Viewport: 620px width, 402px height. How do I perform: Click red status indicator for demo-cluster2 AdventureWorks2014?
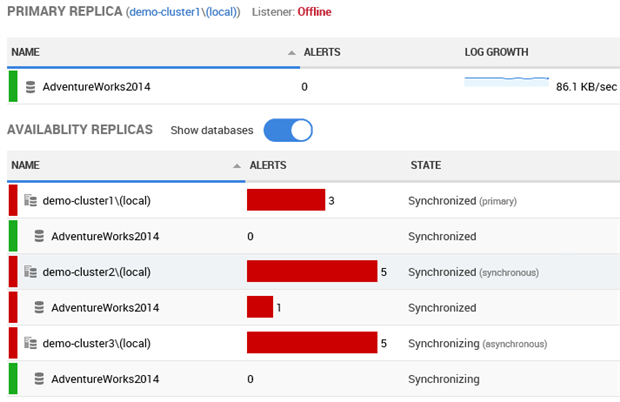click(x=13, y=308)
